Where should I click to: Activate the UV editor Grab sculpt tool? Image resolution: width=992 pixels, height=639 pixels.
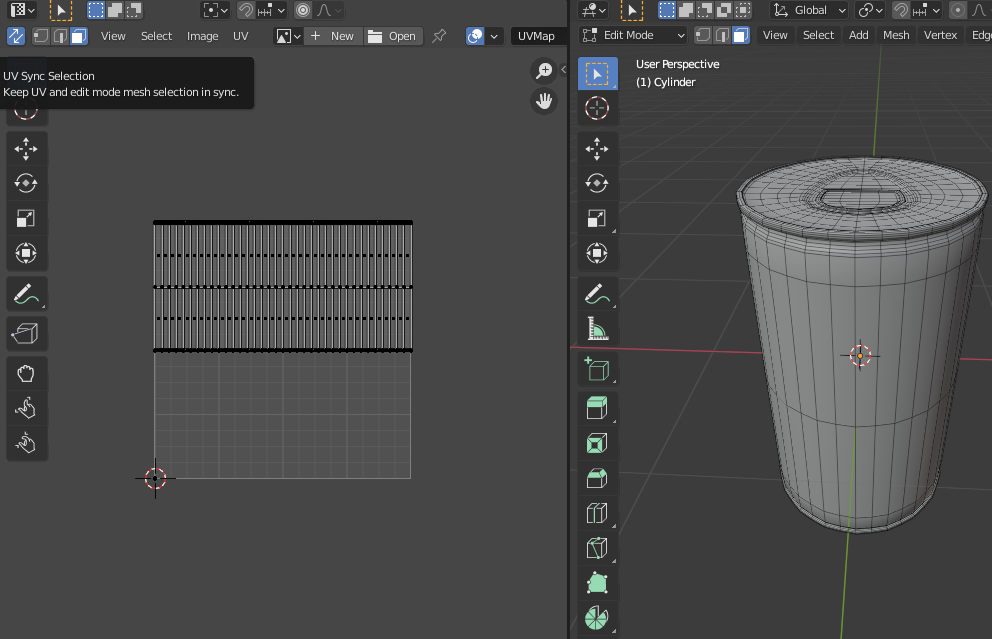click(26, 374)
